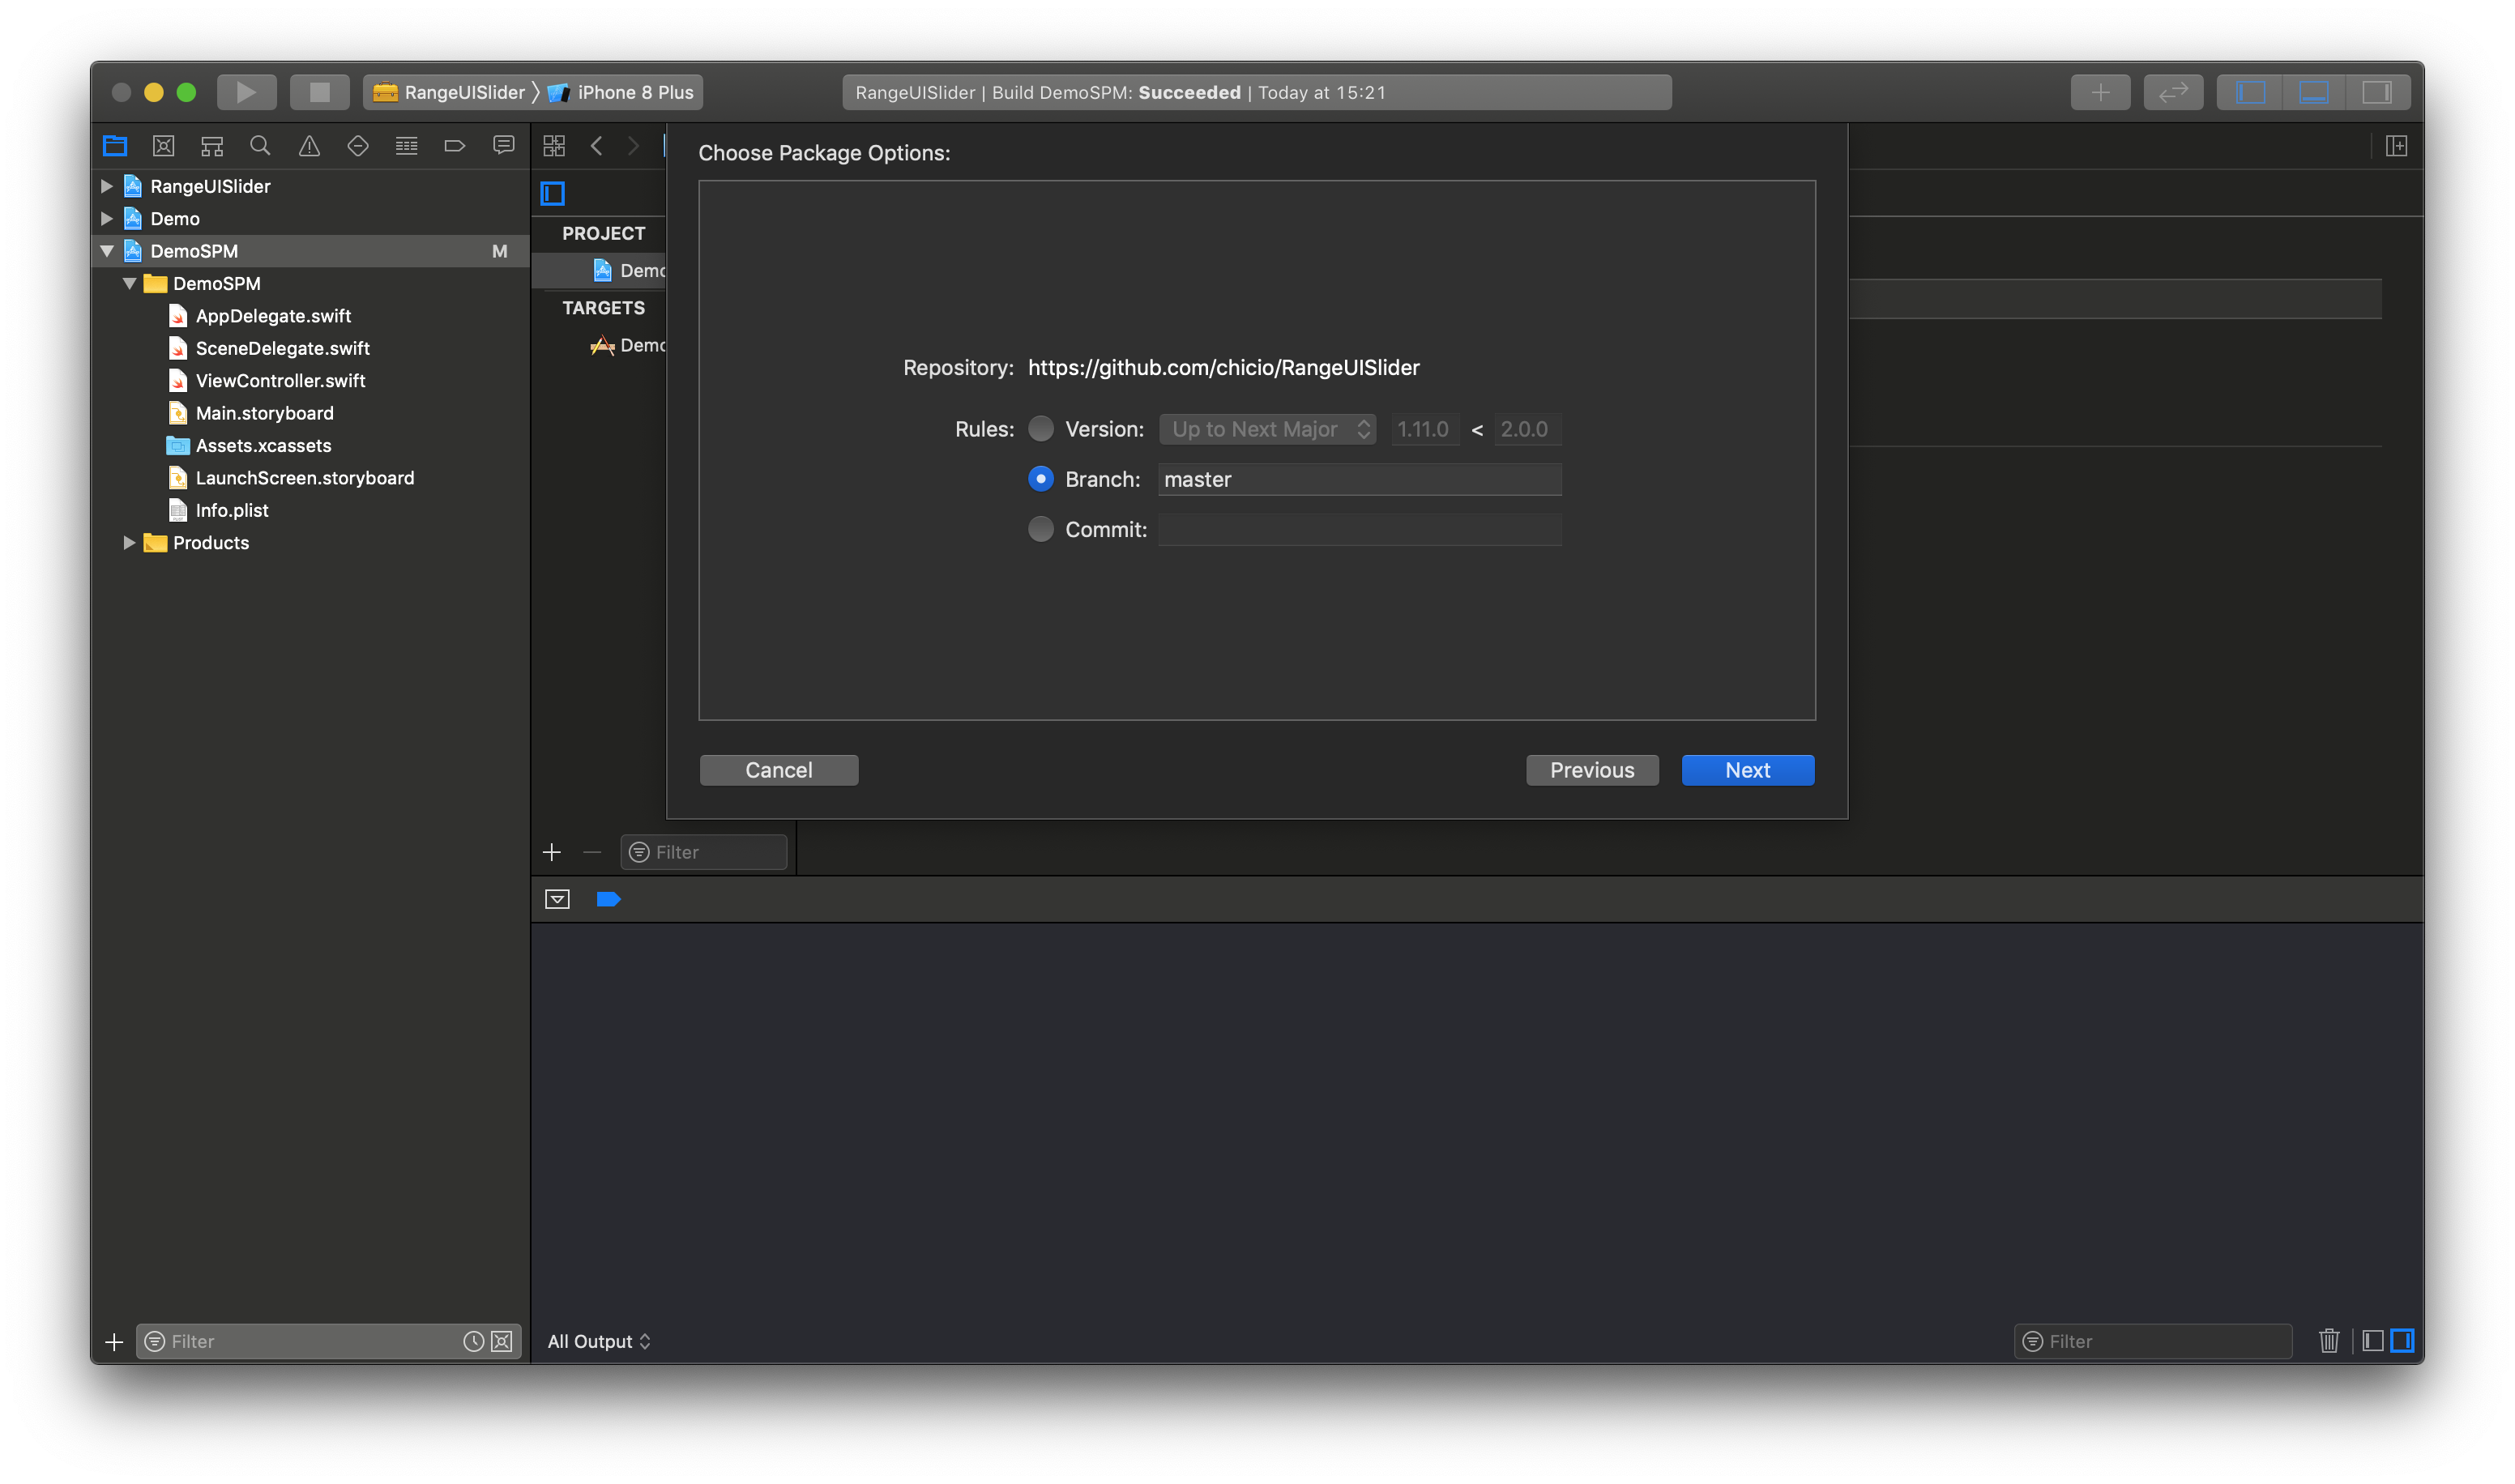Screen dimensions: 2515x1484
Task: Select the Branch rule radio button
Action: [x=1041, y=479]
